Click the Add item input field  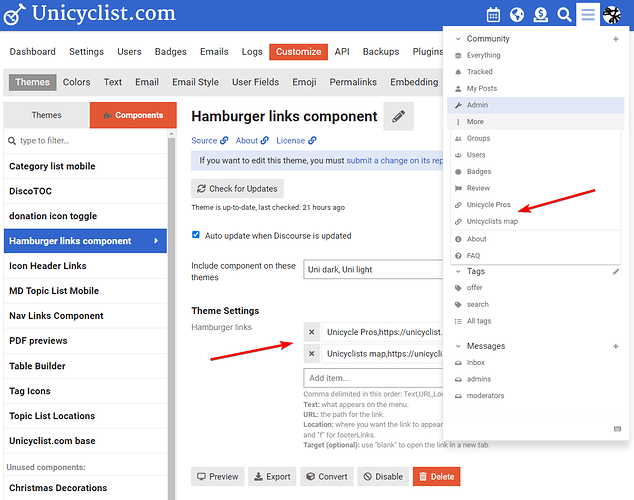tap(373, 378)
